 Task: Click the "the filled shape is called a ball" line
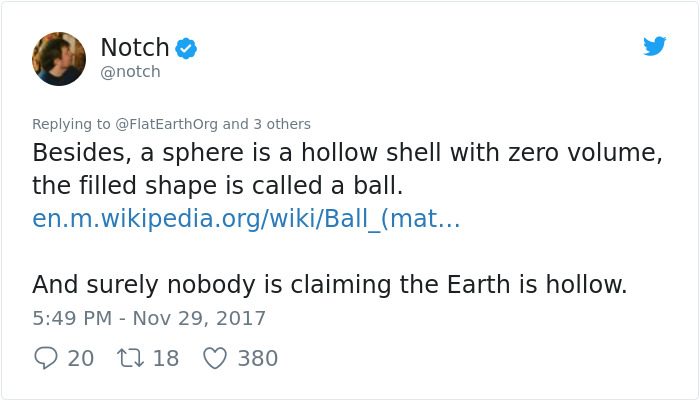217,186
